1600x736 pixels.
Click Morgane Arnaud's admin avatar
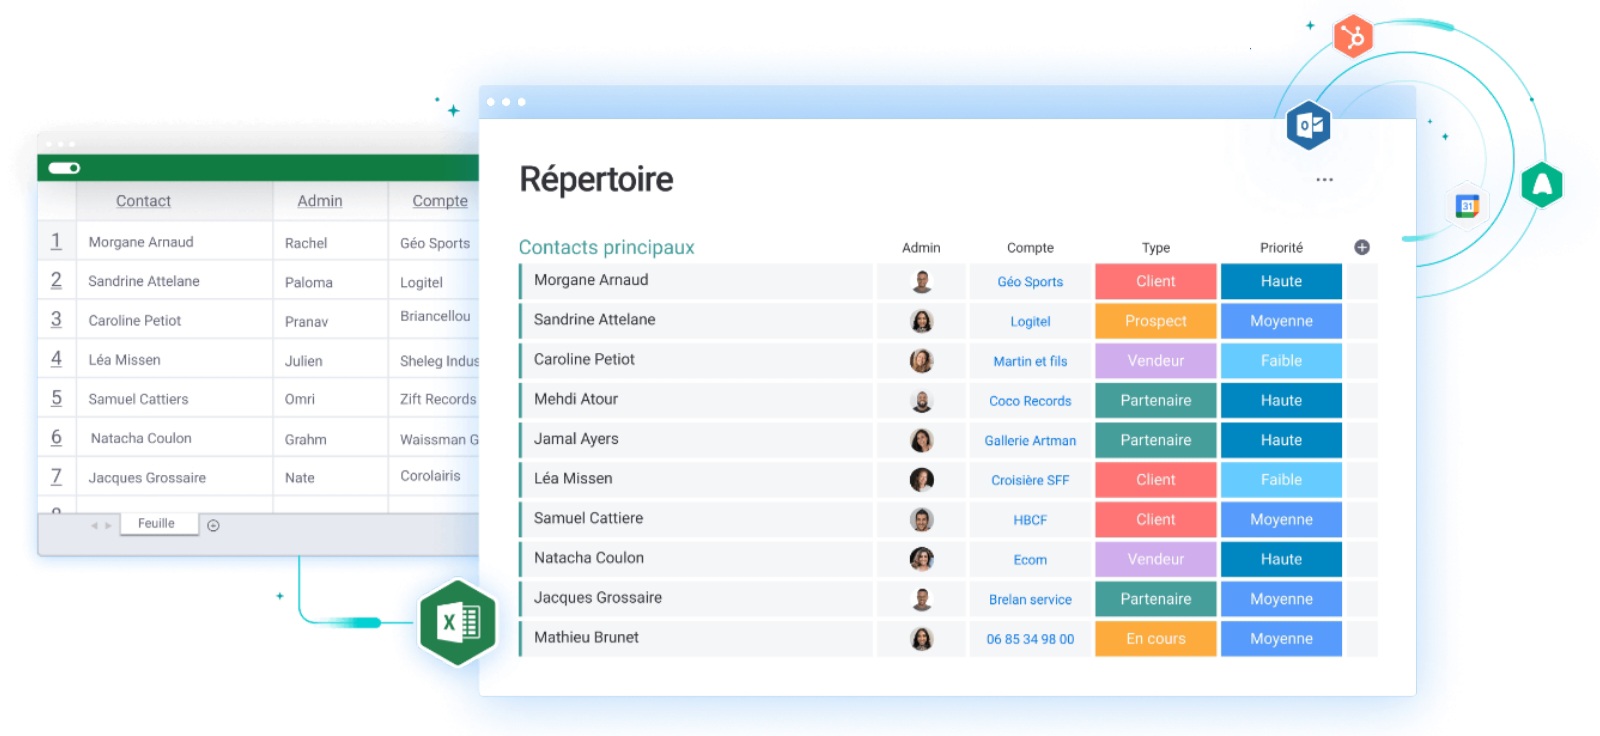coord(921,282)
